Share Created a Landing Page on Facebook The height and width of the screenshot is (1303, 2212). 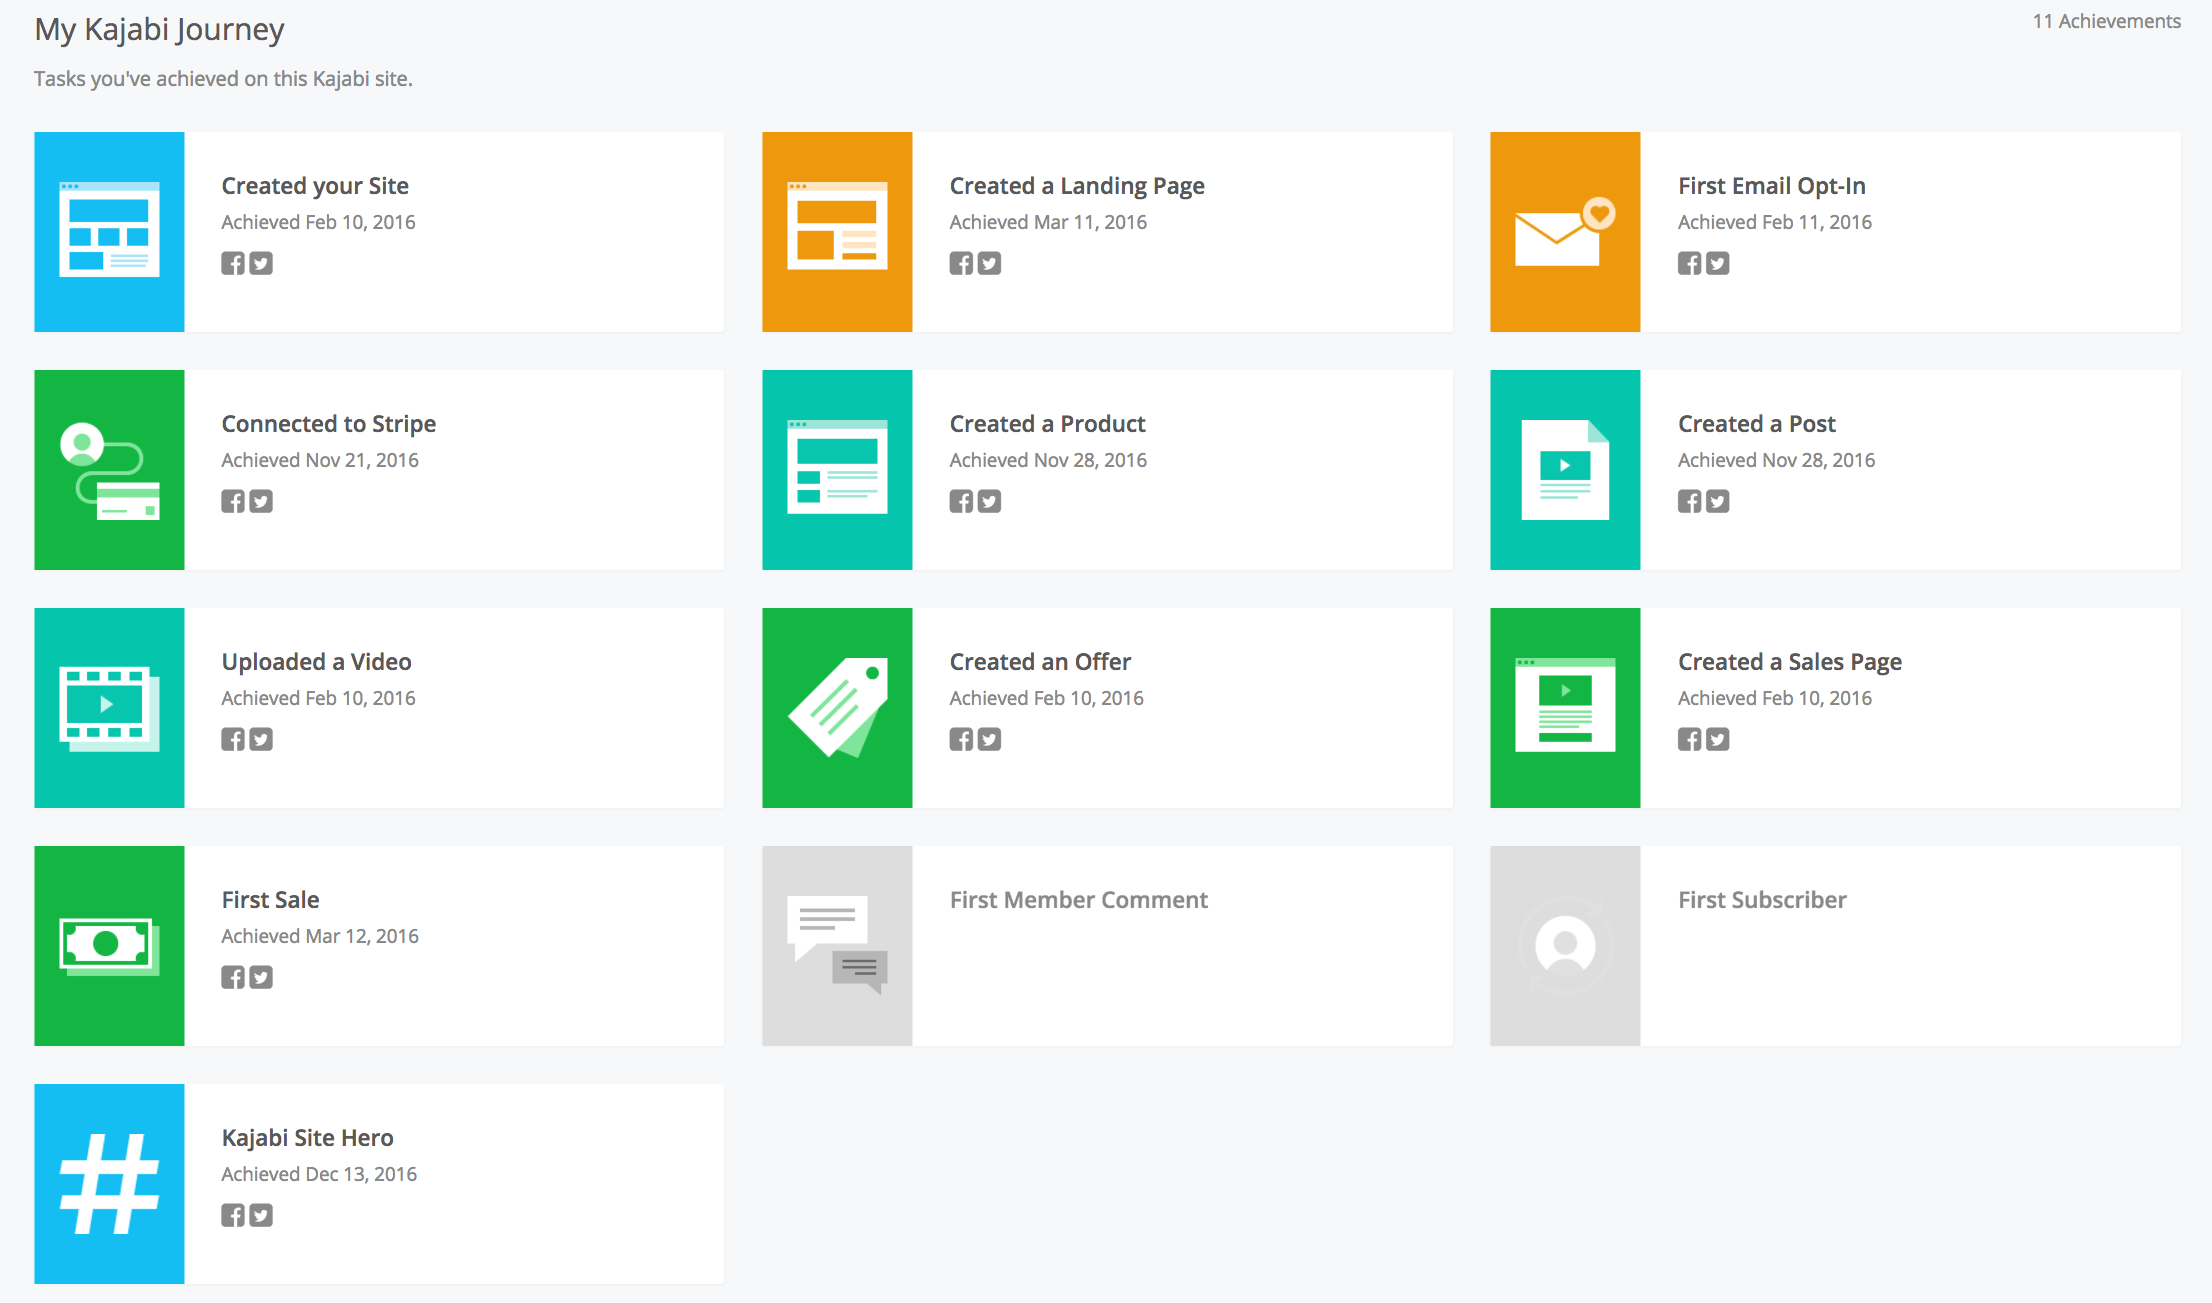click(x=961, y=263)
